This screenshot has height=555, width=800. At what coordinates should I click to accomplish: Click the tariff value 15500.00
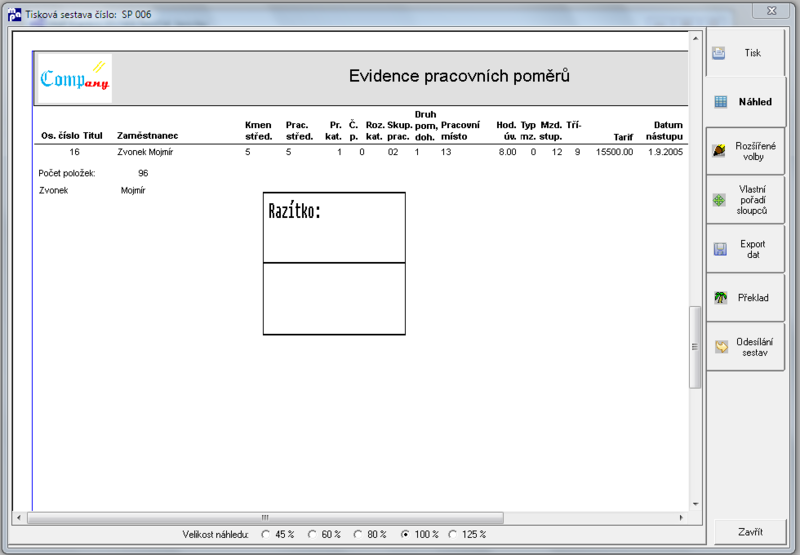[x=614, y=152]
